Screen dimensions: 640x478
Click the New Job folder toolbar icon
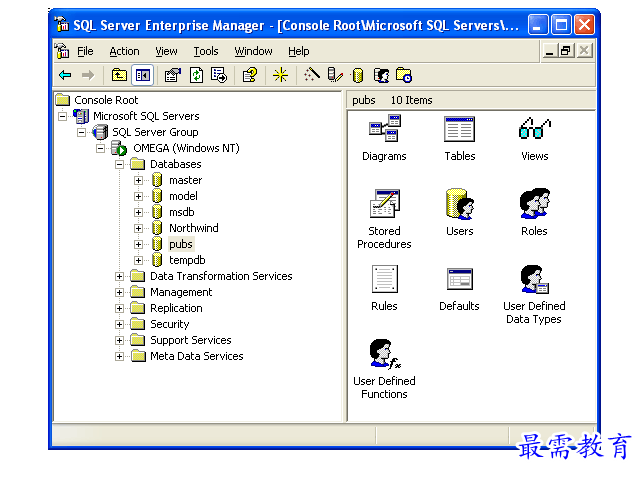[404, 75]
